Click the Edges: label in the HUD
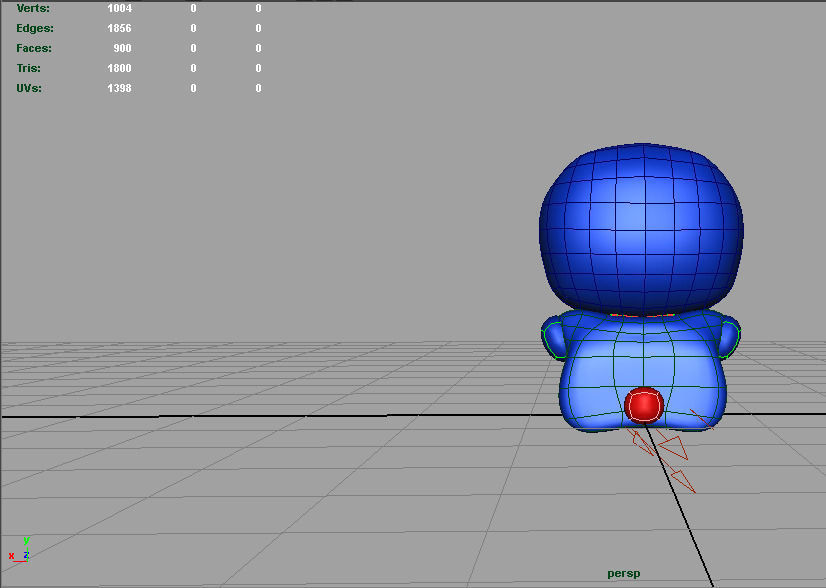 click(x=35, y=28)
